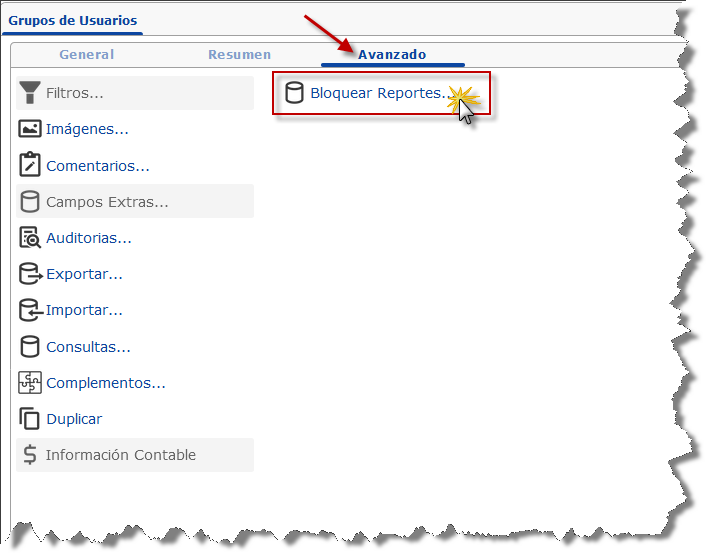Click the cylinder icon for Consultas

[30, 346]
